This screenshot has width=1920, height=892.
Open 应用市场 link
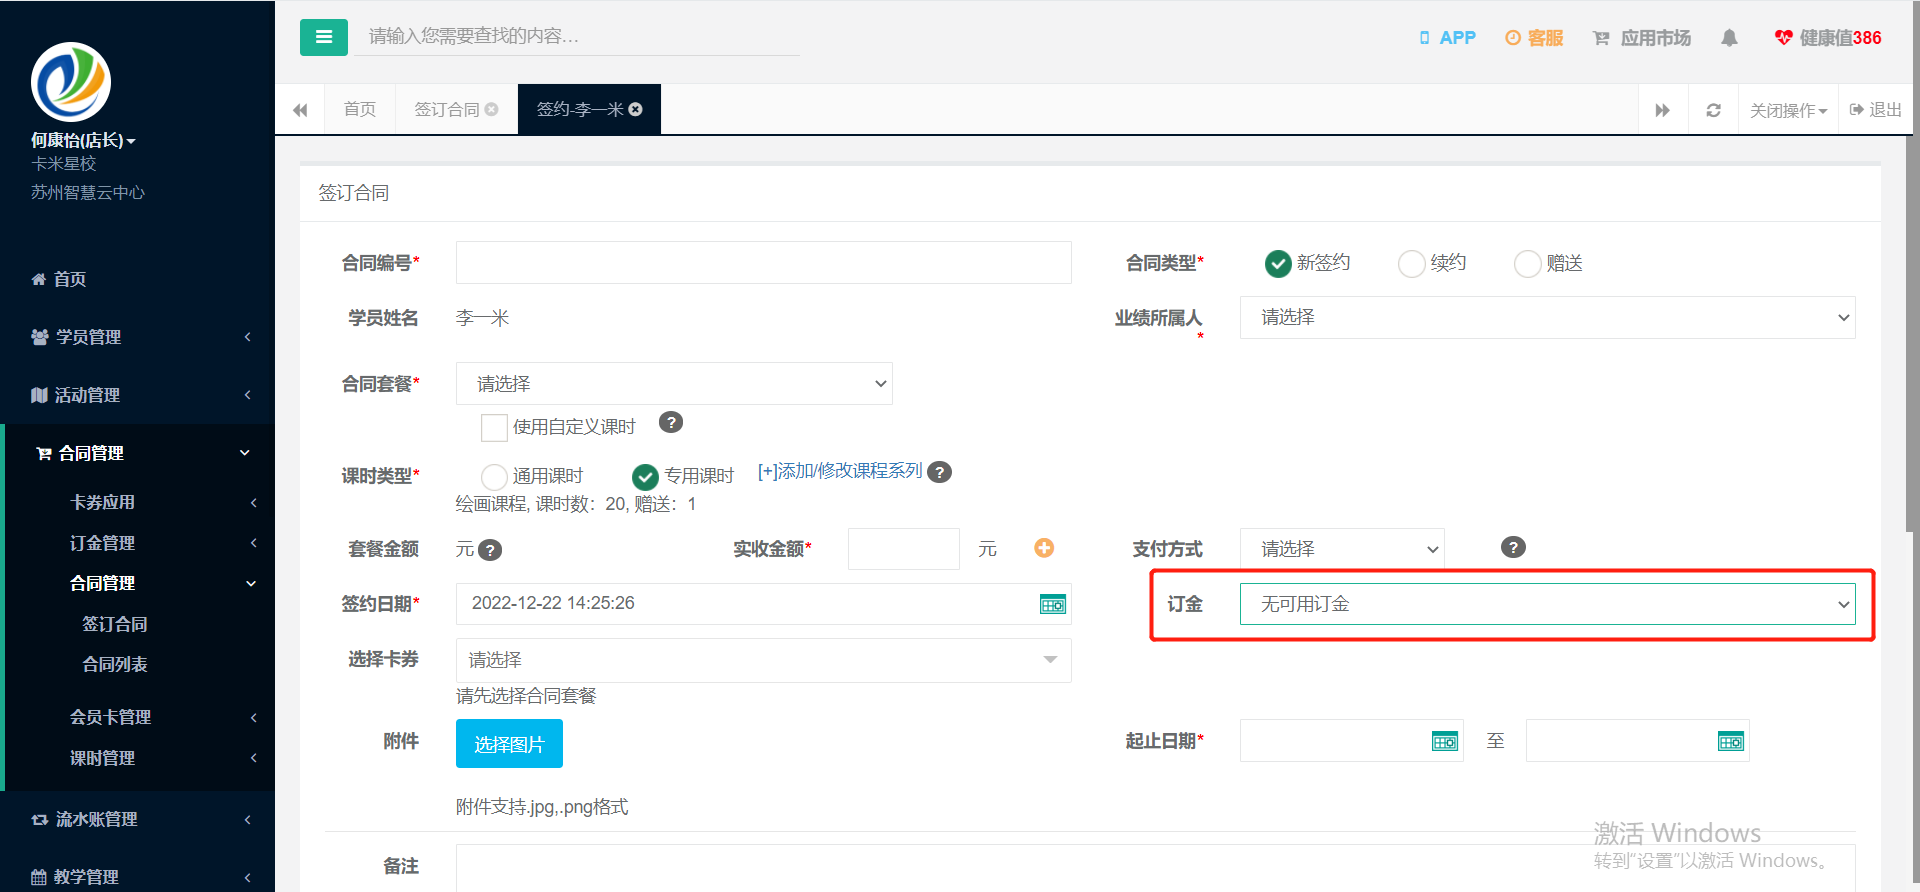1642,38
